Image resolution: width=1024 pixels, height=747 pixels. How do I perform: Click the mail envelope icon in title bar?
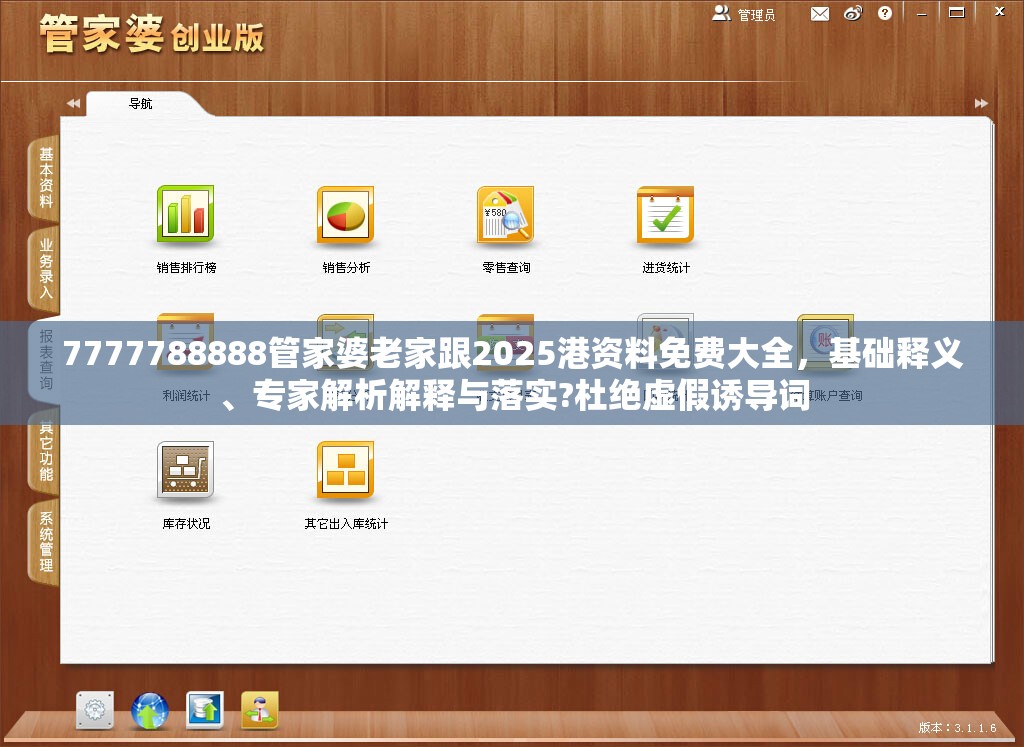coord(820,14)
